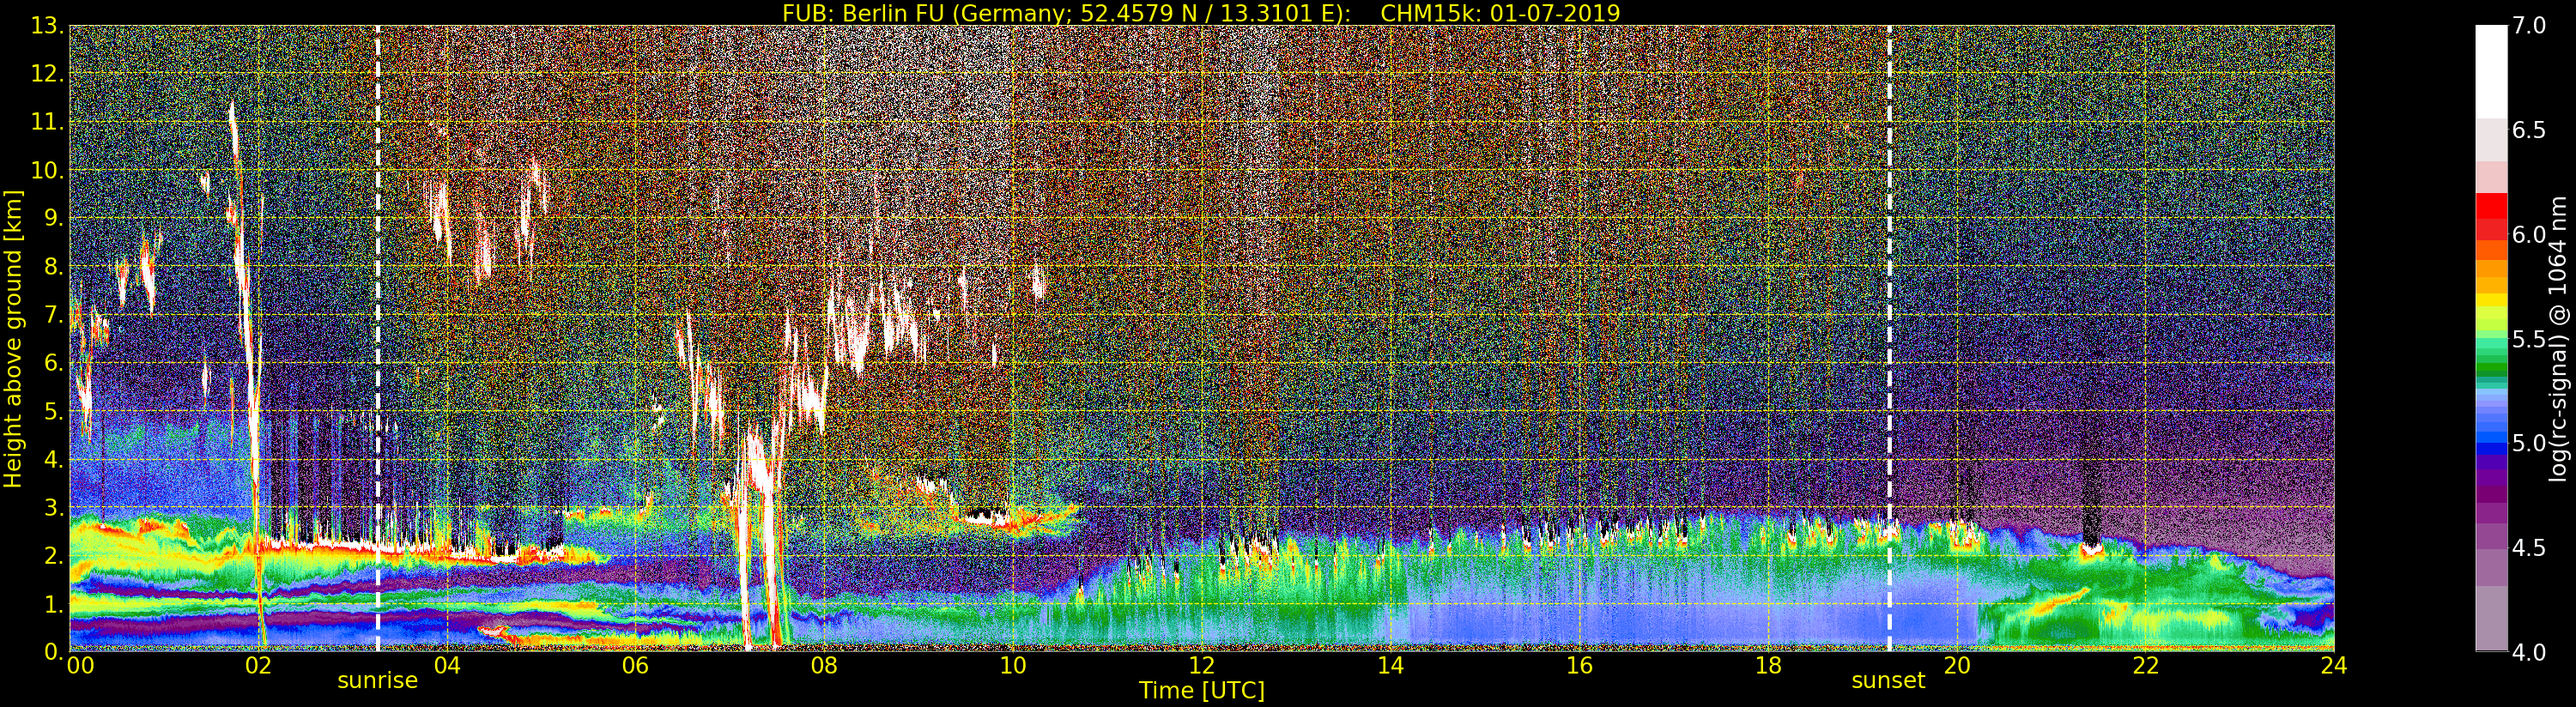Click the white dashed sunrise marker line

(x=378, y=338)
